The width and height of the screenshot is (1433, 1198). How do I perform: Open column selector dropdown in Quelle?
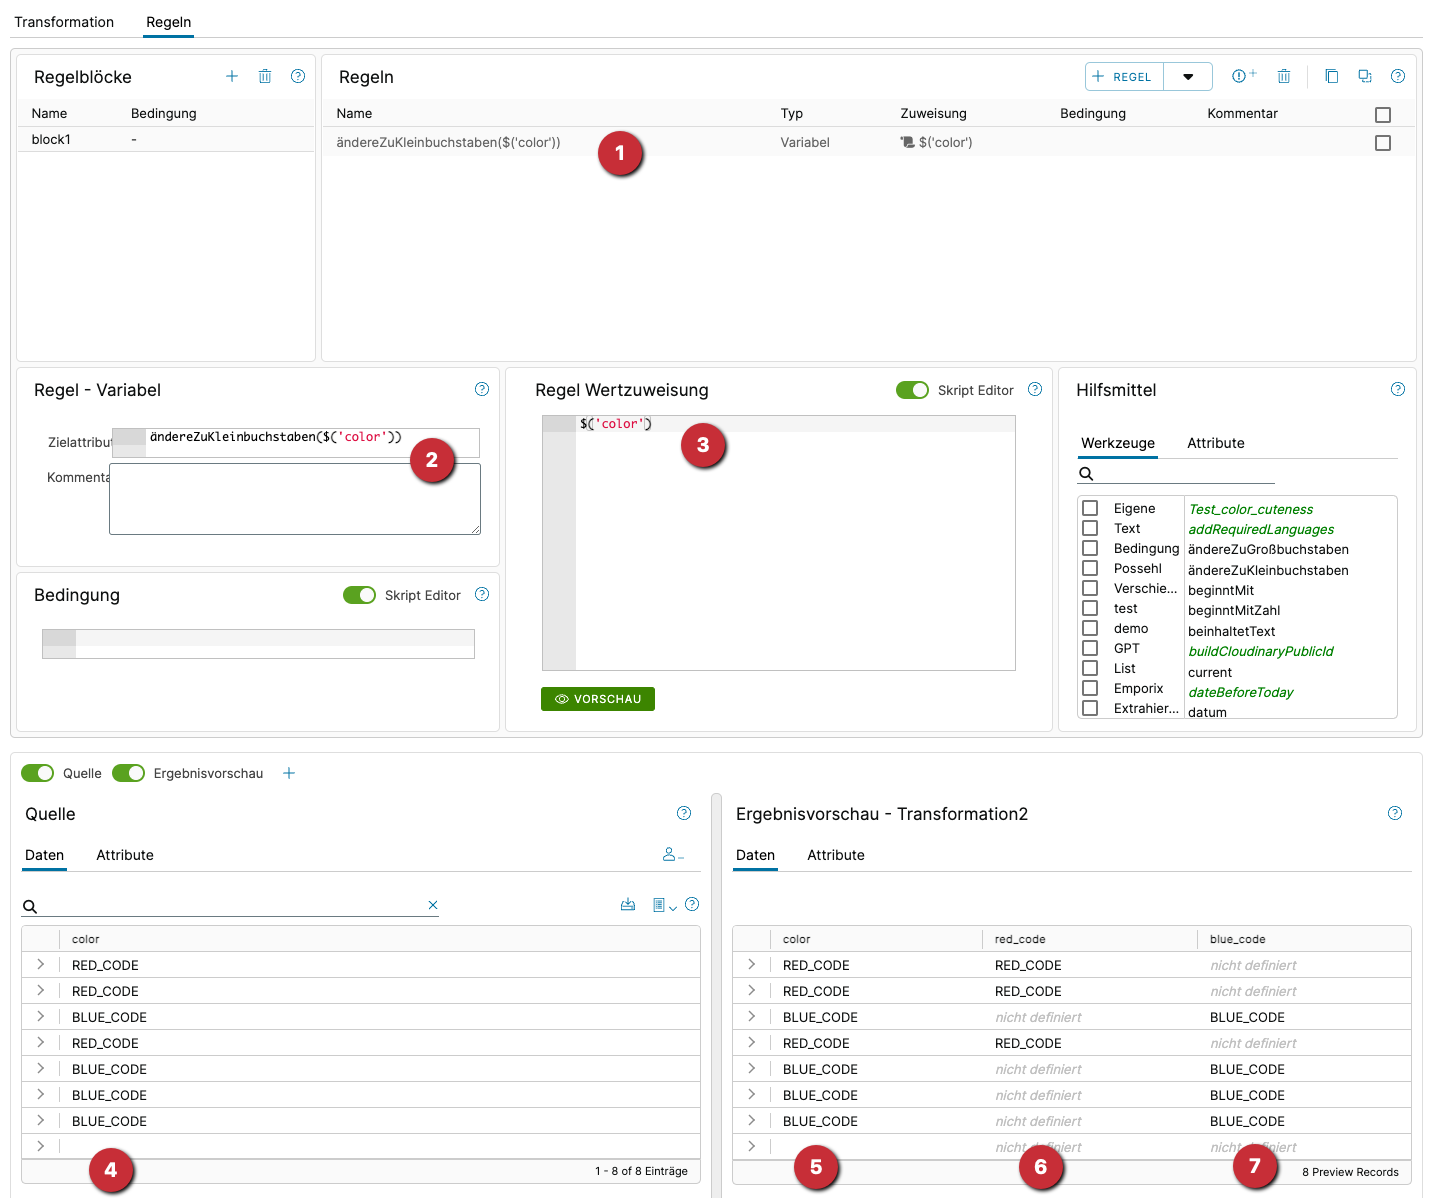[x=664, y=905]
